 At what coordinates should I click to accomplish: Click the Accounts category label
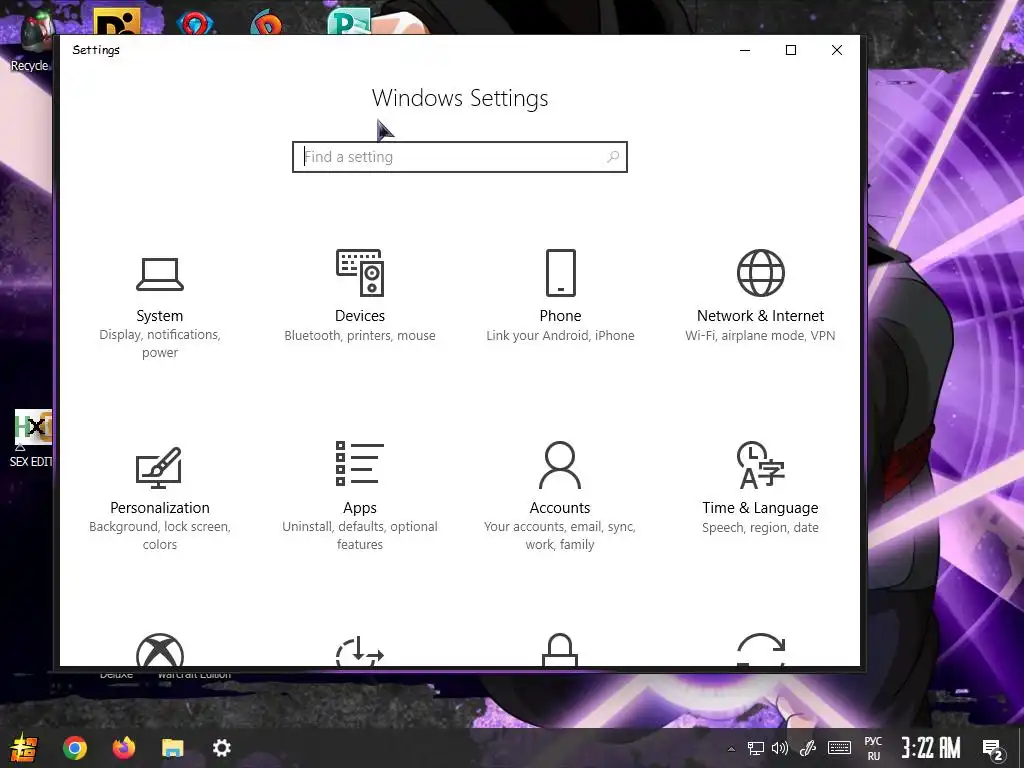560,508
